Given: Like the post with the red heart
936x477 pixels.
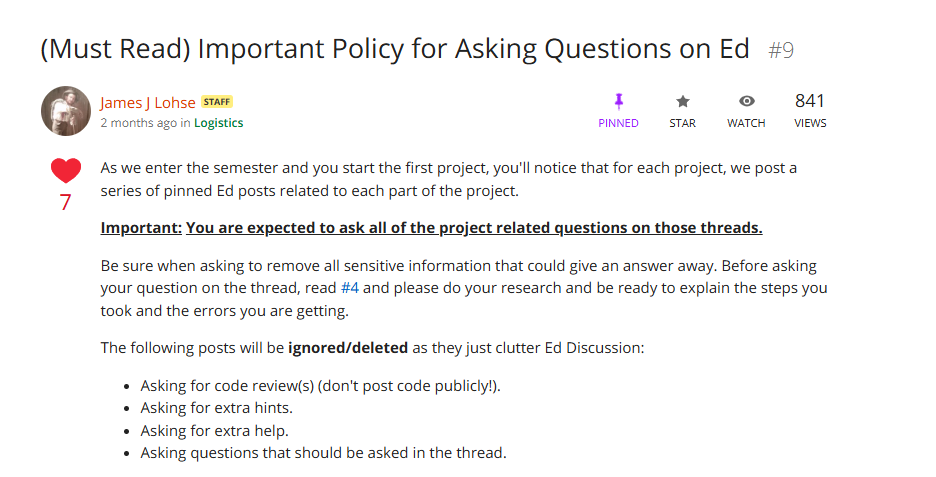Looking at the screenshot, I should coord(66,171).
